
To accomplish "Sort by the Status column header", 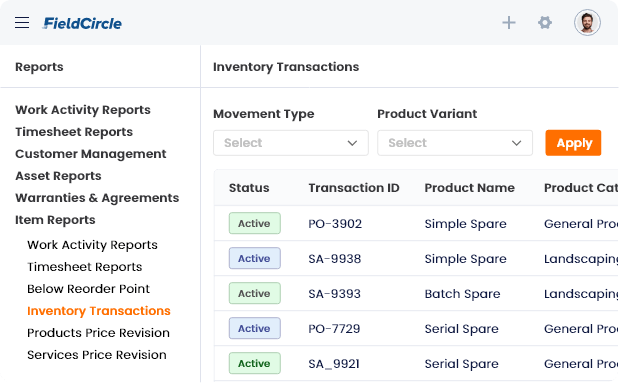I will 249,188.
